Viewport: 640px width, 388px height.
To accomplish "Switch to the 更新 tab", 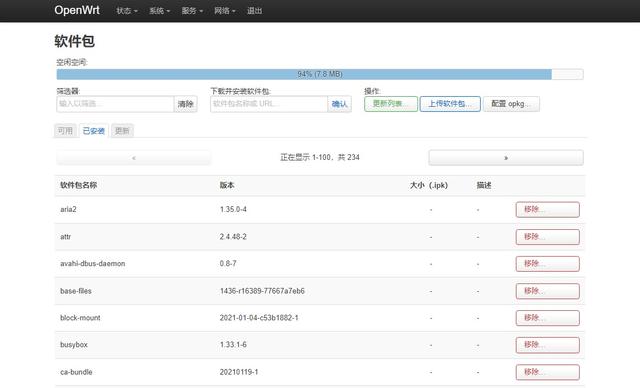I will (x=122, y=131).
